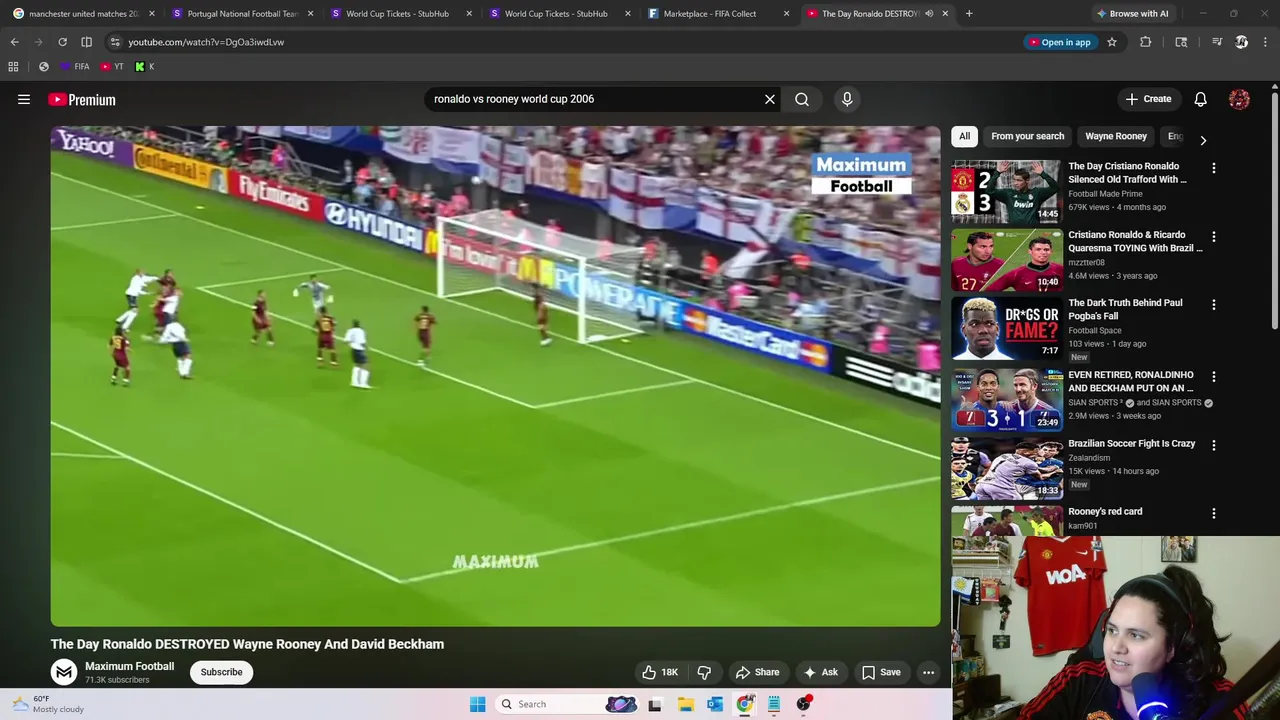Open the YouTube hamburger guide menu
This screenshot has height=720, width=1280.
(x=24, y=99)
